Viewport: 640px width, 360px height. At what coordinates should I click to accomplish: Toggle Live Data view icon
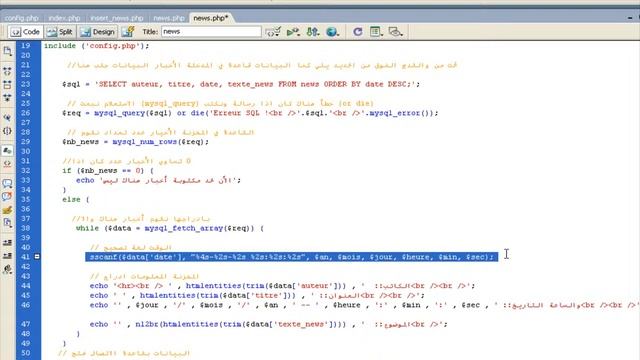click(x=128, y=32)
